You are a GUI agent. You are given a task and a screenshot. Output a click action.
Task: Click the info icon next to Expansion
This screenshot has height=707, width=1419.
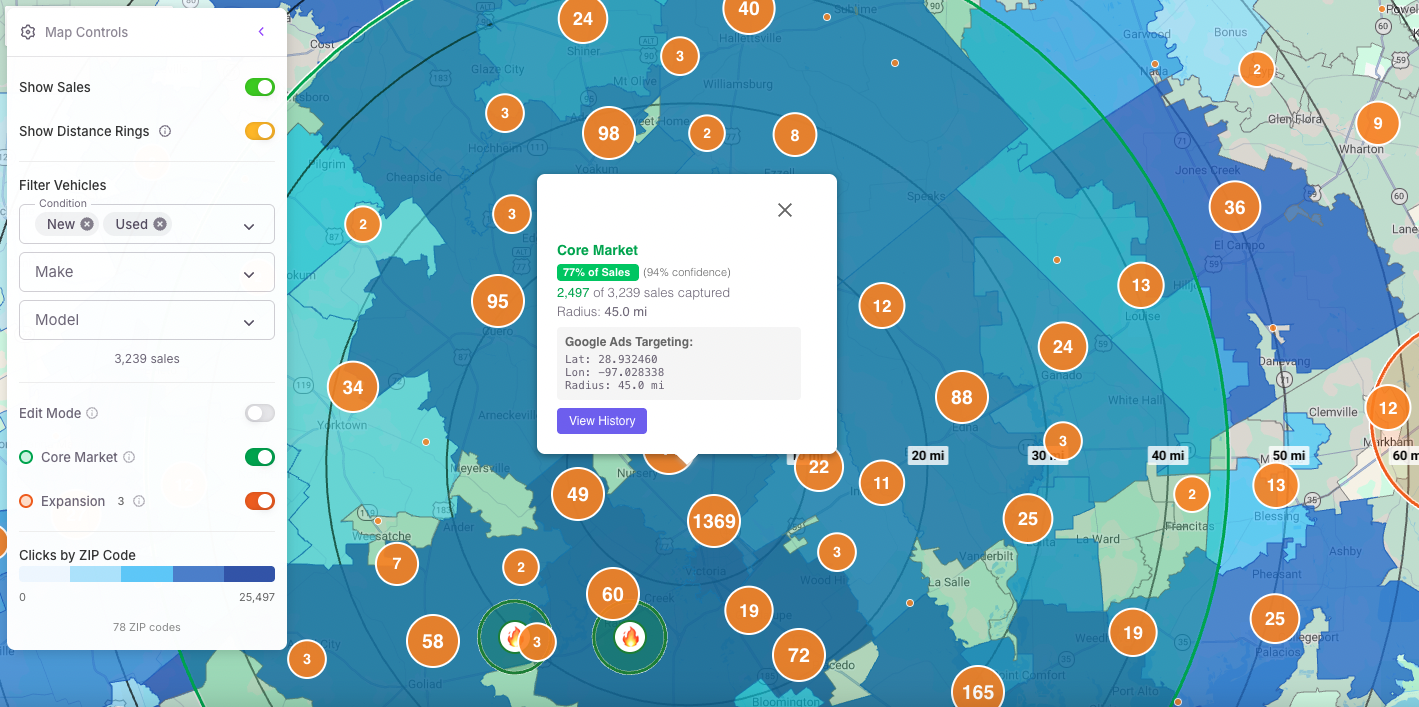tap(137, 501)
